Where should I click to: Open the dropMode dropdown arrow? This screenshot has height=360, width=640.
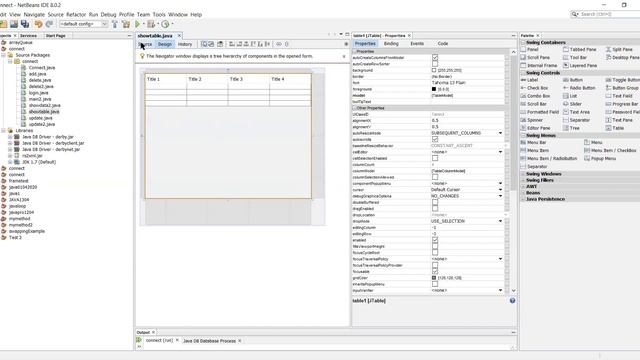click(x=500, y=221)
